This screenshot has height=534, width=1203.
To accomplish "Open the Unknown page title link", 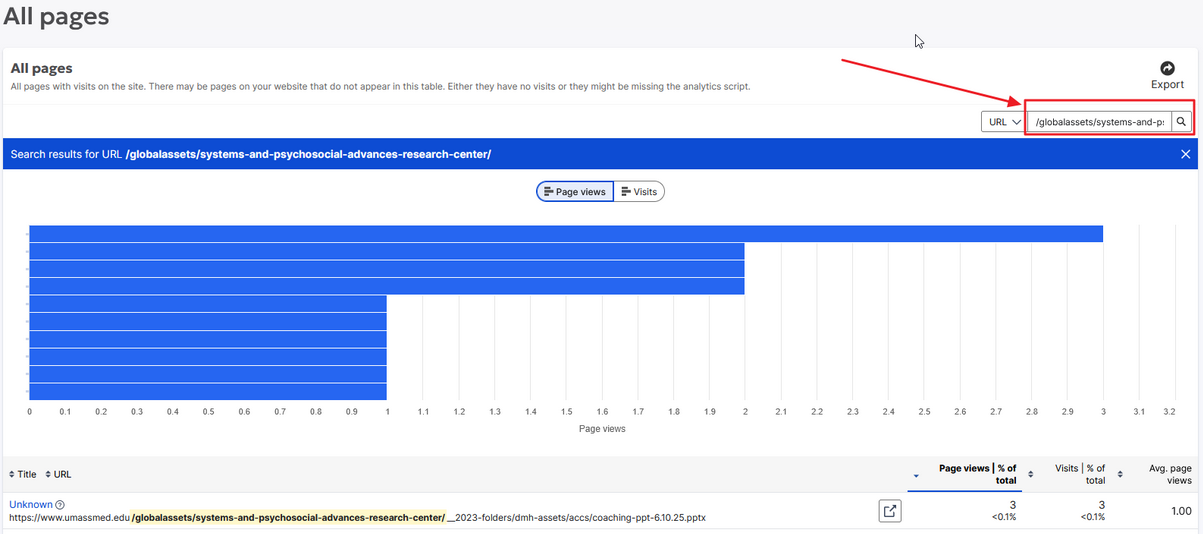I will (x=30, y=505).
